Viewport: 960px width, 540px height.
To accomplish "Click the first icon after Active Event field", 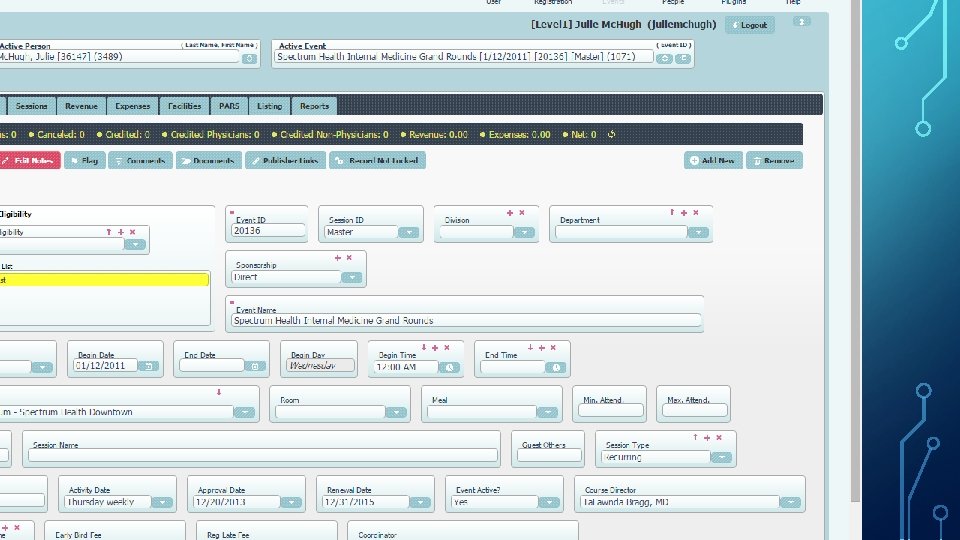I will 664,59.
